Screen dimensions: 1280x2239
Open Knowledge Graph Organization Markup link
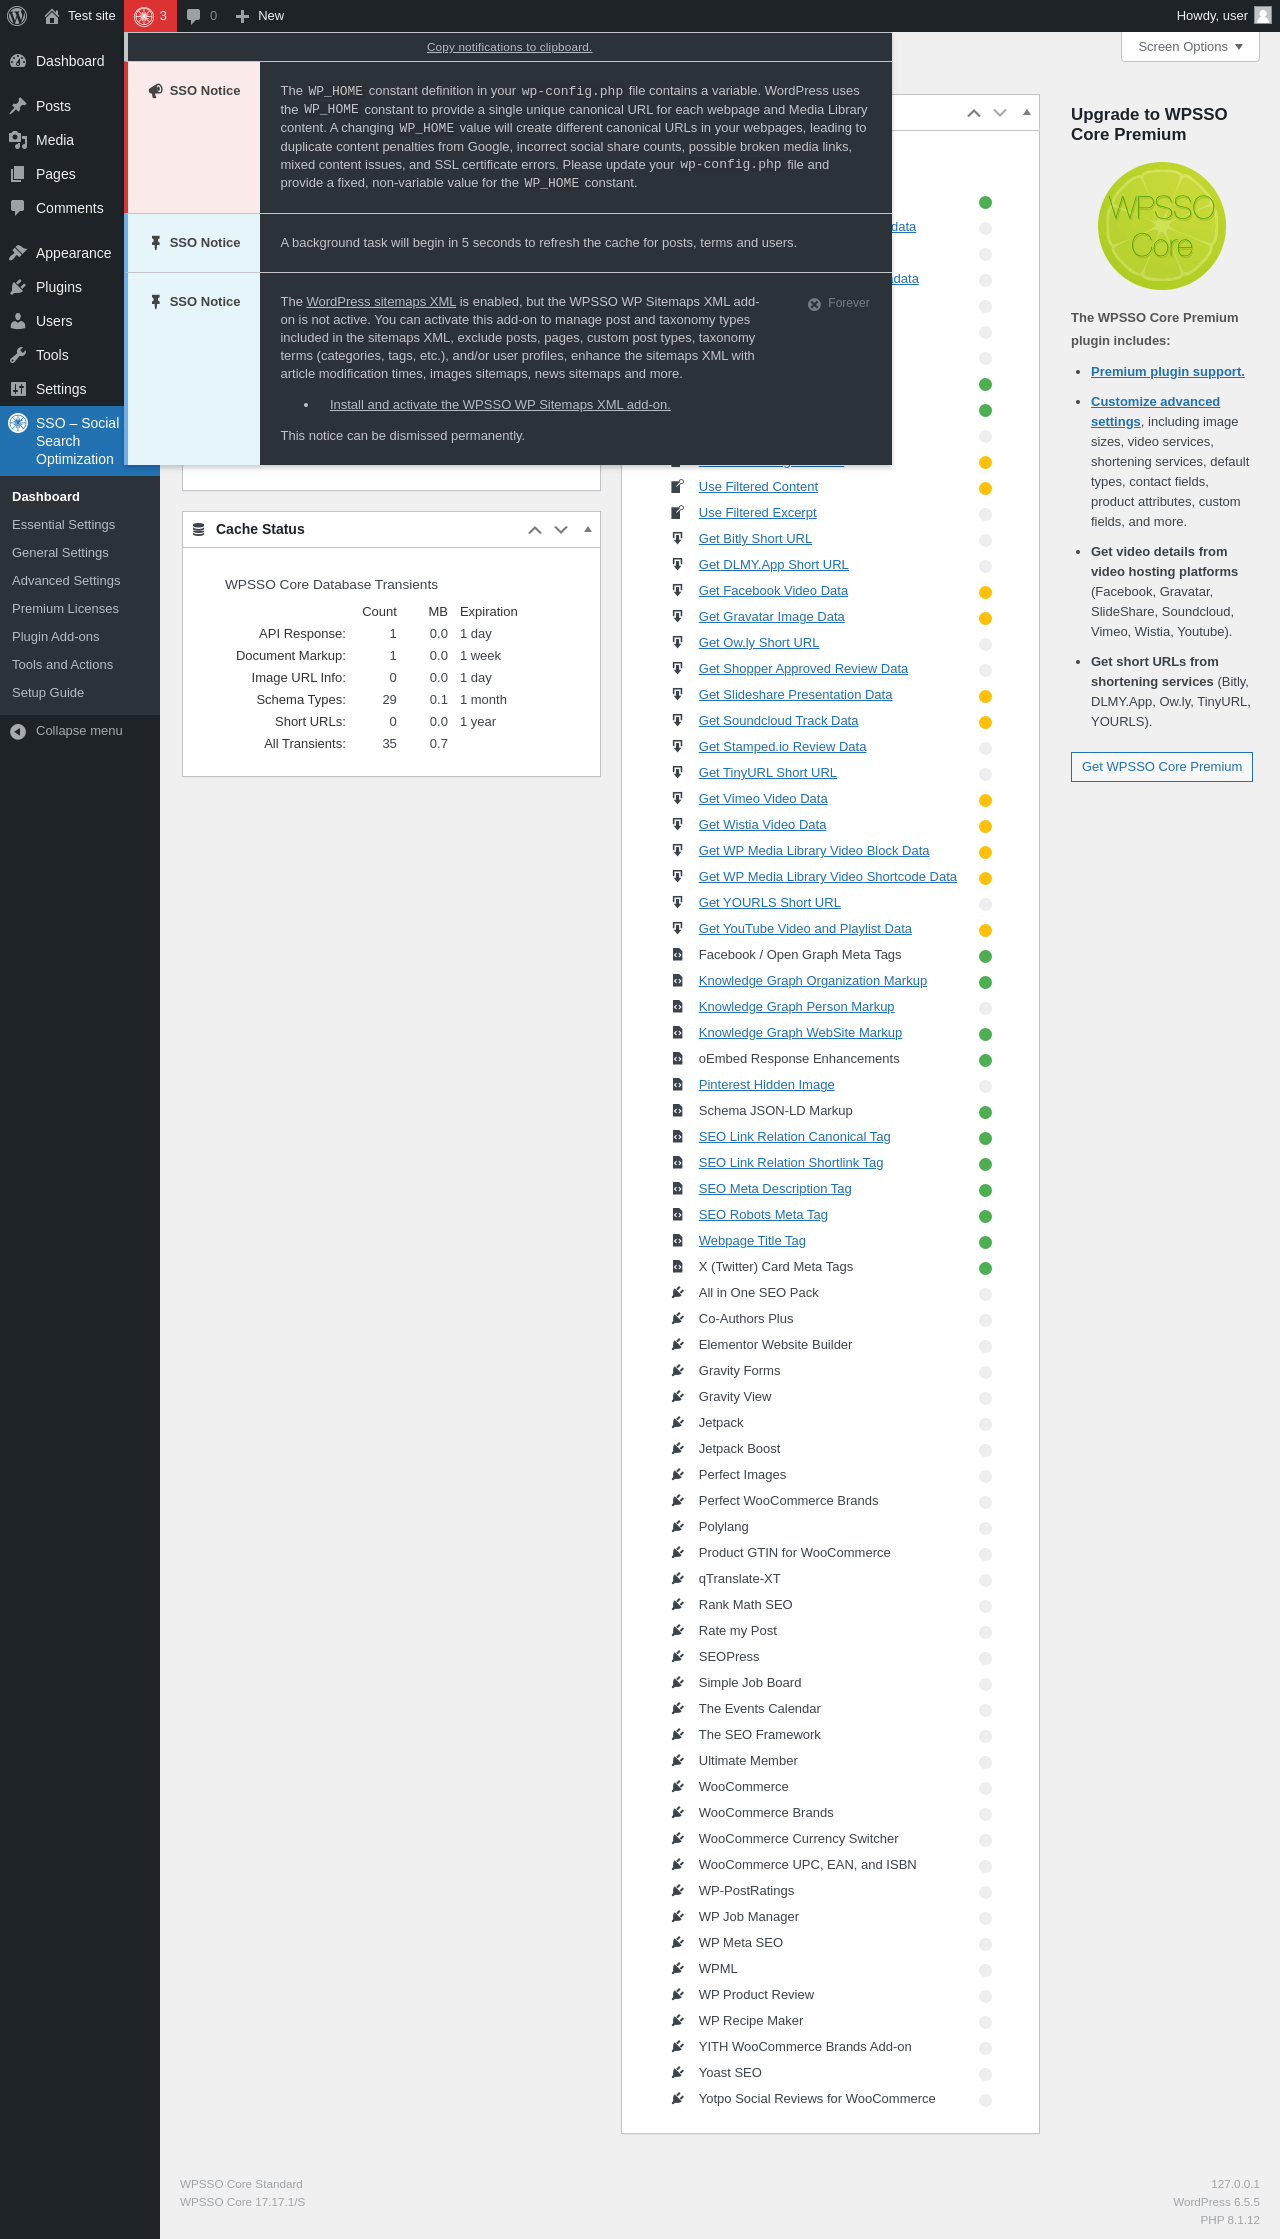click(x=813, y=981)
